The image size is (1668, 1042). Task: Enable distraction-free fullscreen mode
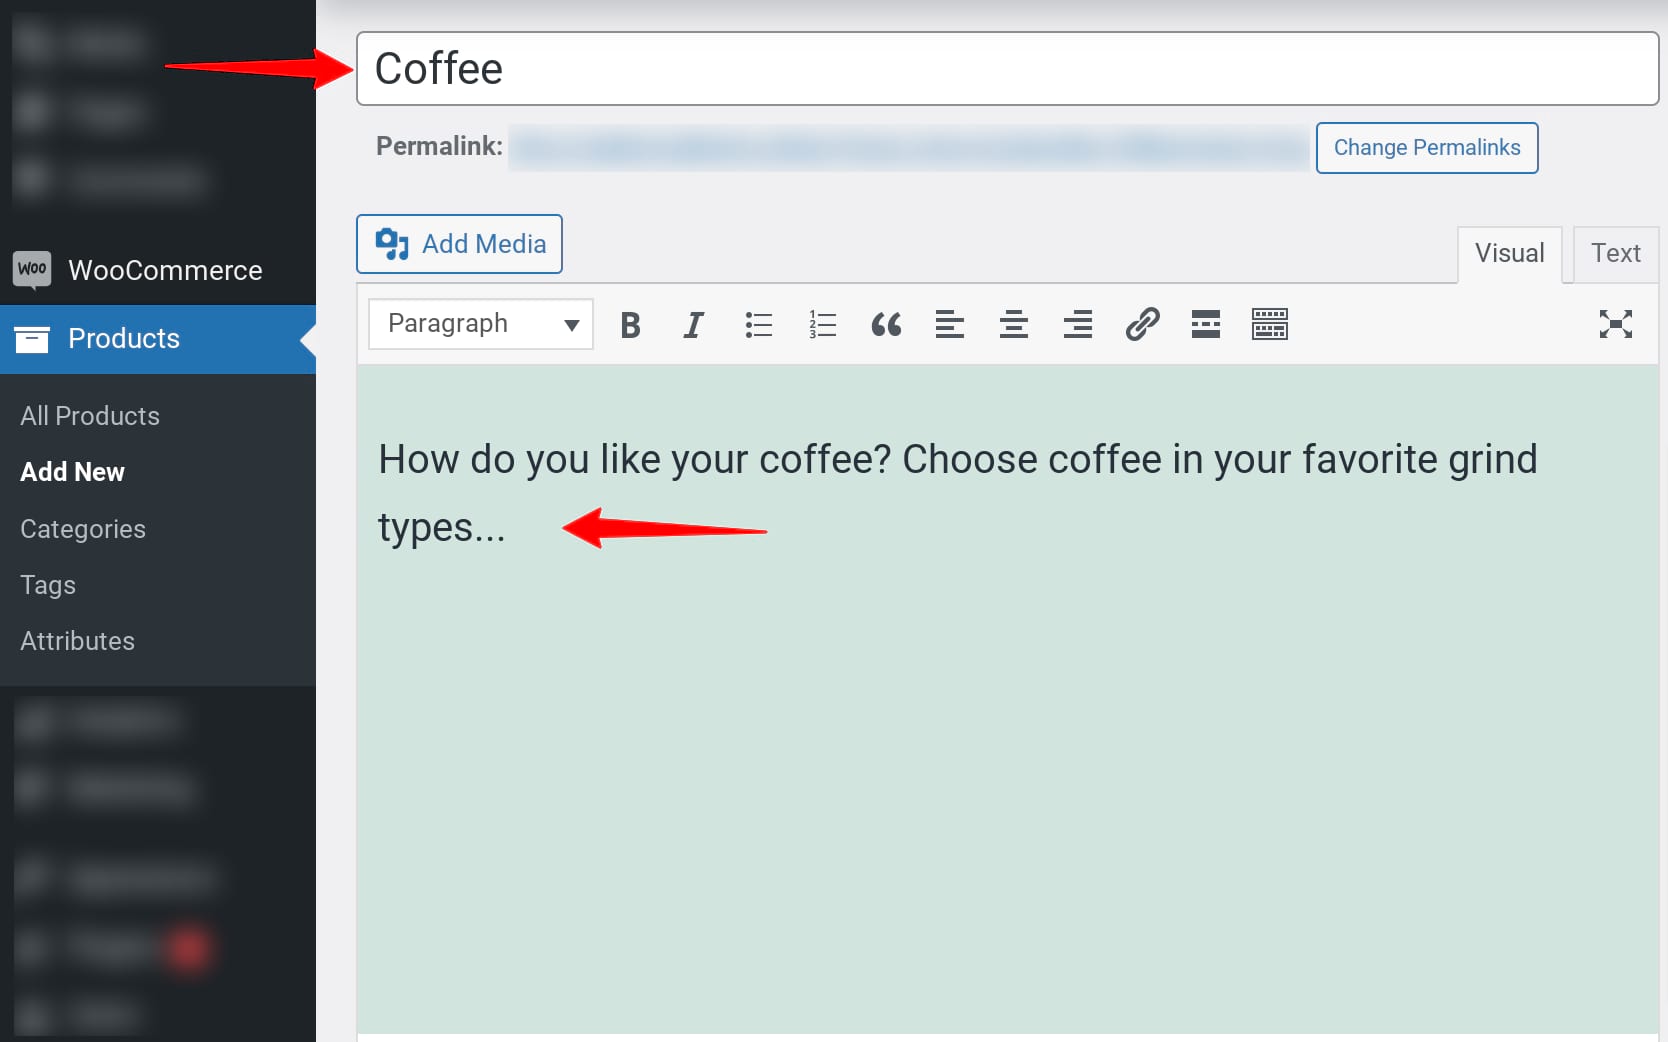tap(1615, 325)
